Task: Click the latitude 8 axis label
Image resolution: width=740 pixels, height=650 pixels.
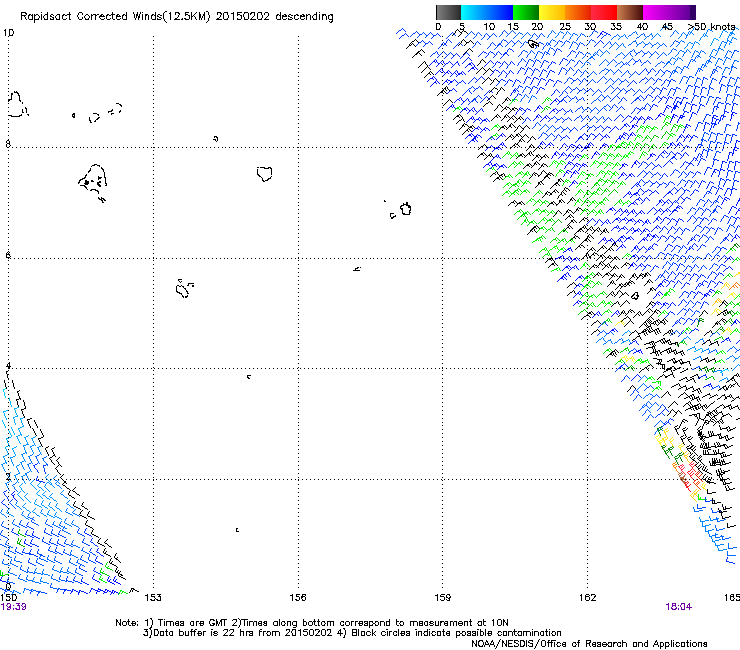Action: pyautogui.click(x=8, y=144)
